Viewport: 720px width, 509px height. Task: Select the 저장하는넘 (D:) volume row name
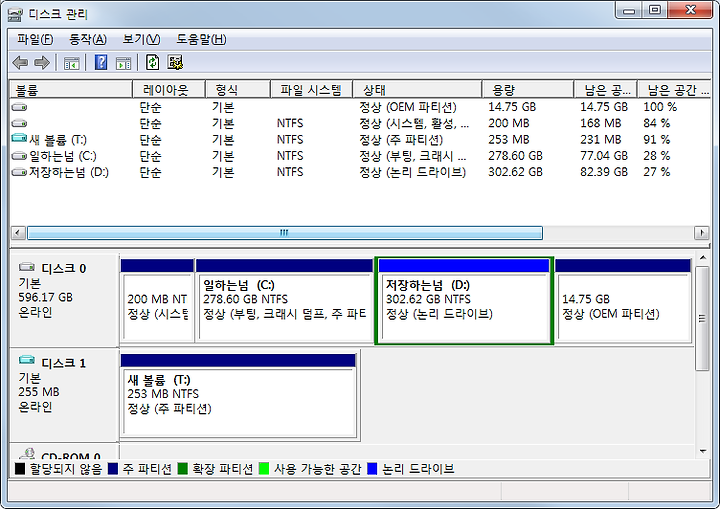[x=69, y=172]
